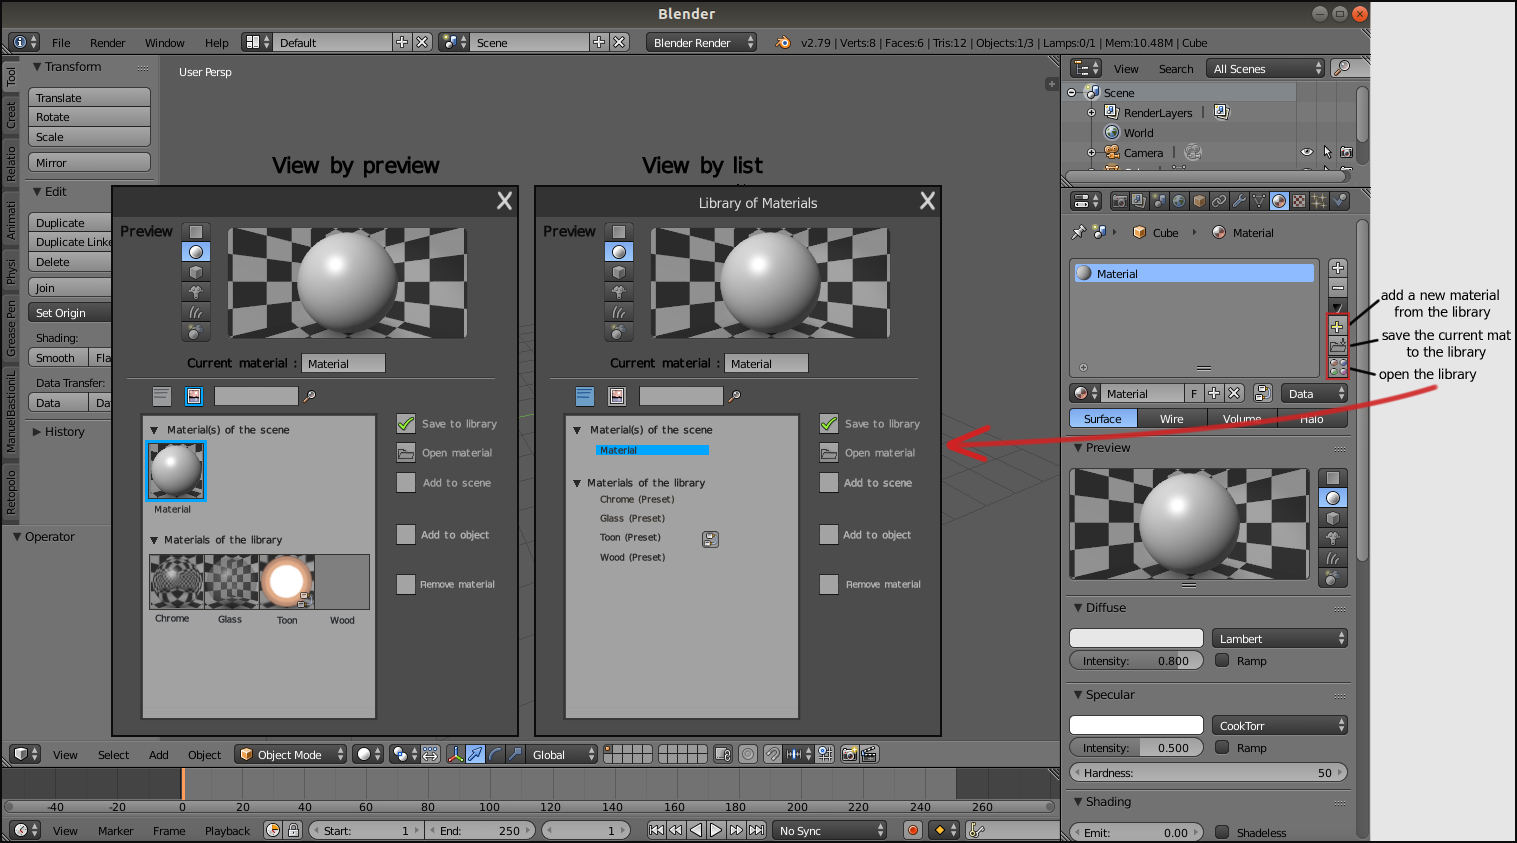
Task: Select the cube preview type in the left library dialog
Action: coord(196,272)
